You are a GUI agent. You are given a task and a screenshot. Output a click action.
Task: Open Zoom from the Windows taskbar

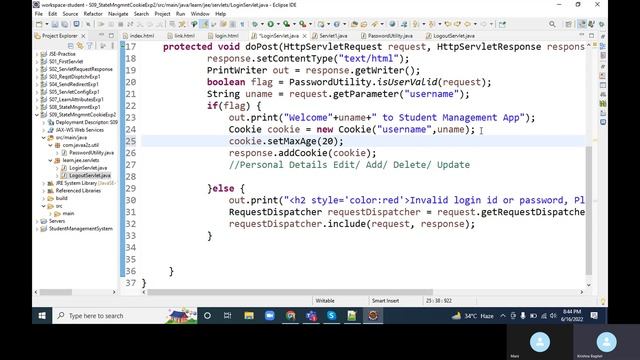point(269,316)
